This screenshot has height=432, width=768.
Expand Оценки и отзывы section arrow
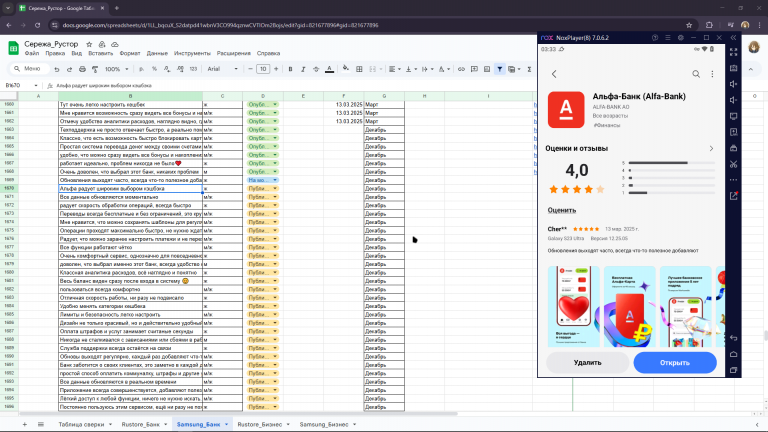coord(711,148)
